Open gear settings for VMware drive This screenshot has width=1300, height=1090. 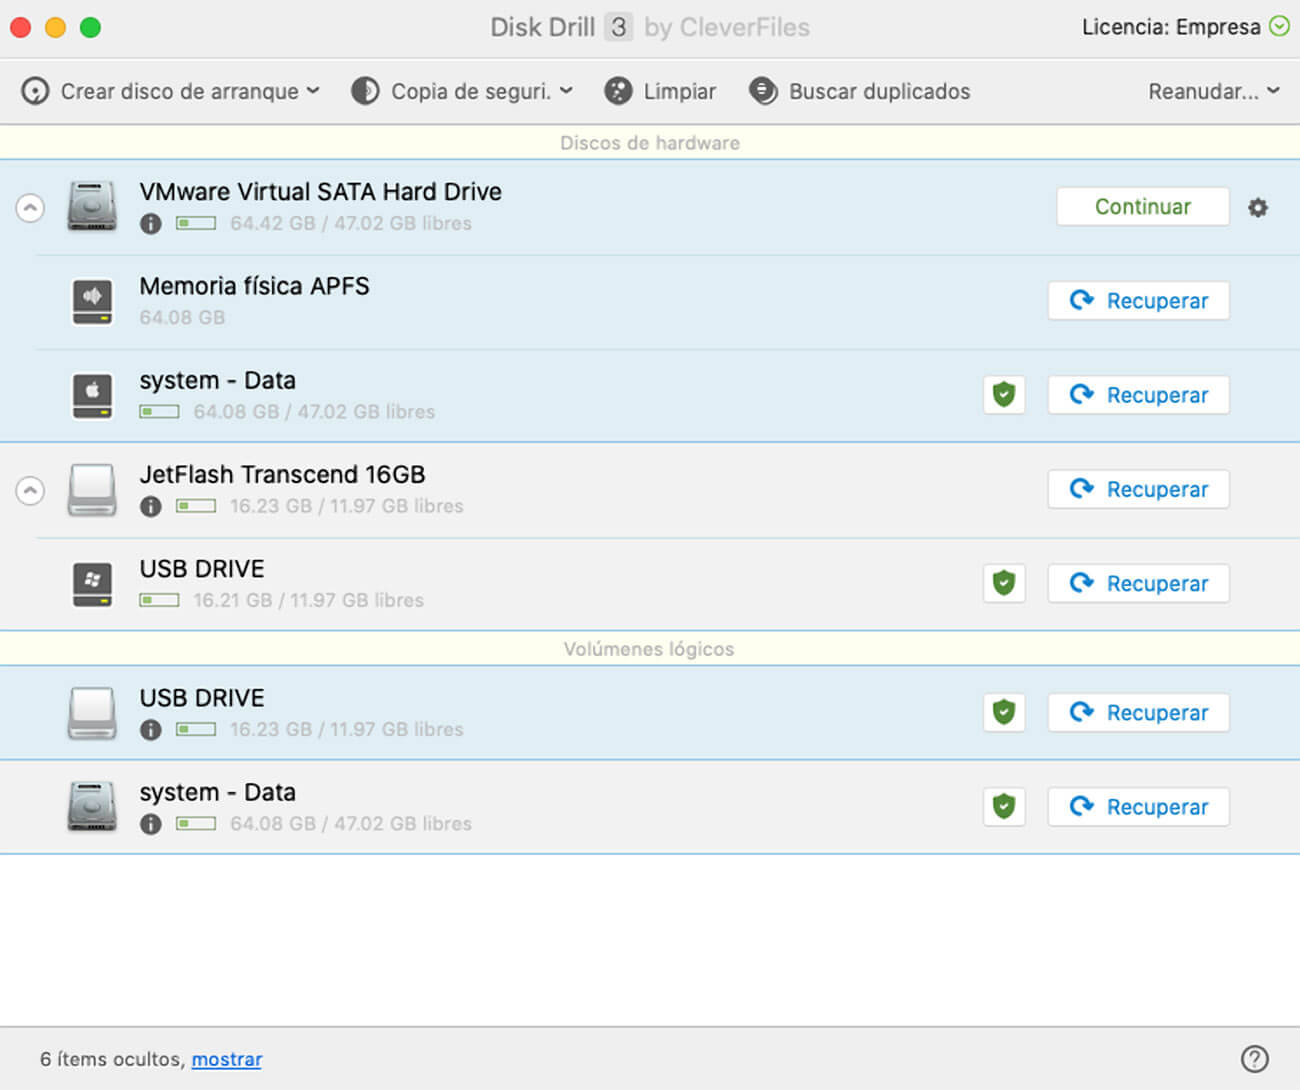[x=1258, y=207]
